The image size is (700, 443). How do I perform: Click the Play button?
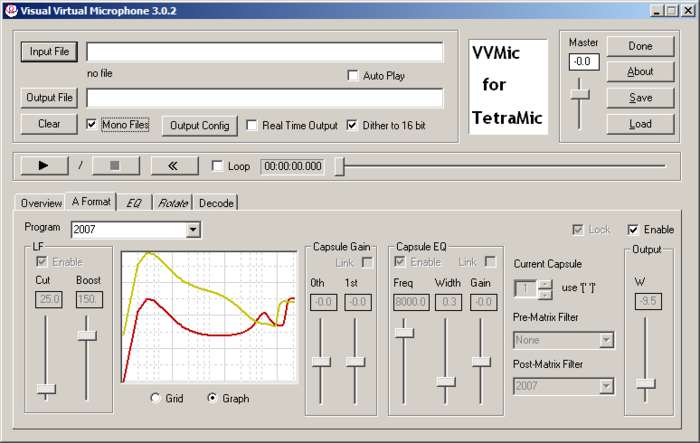pyautogui.click(x=45, y=166)
